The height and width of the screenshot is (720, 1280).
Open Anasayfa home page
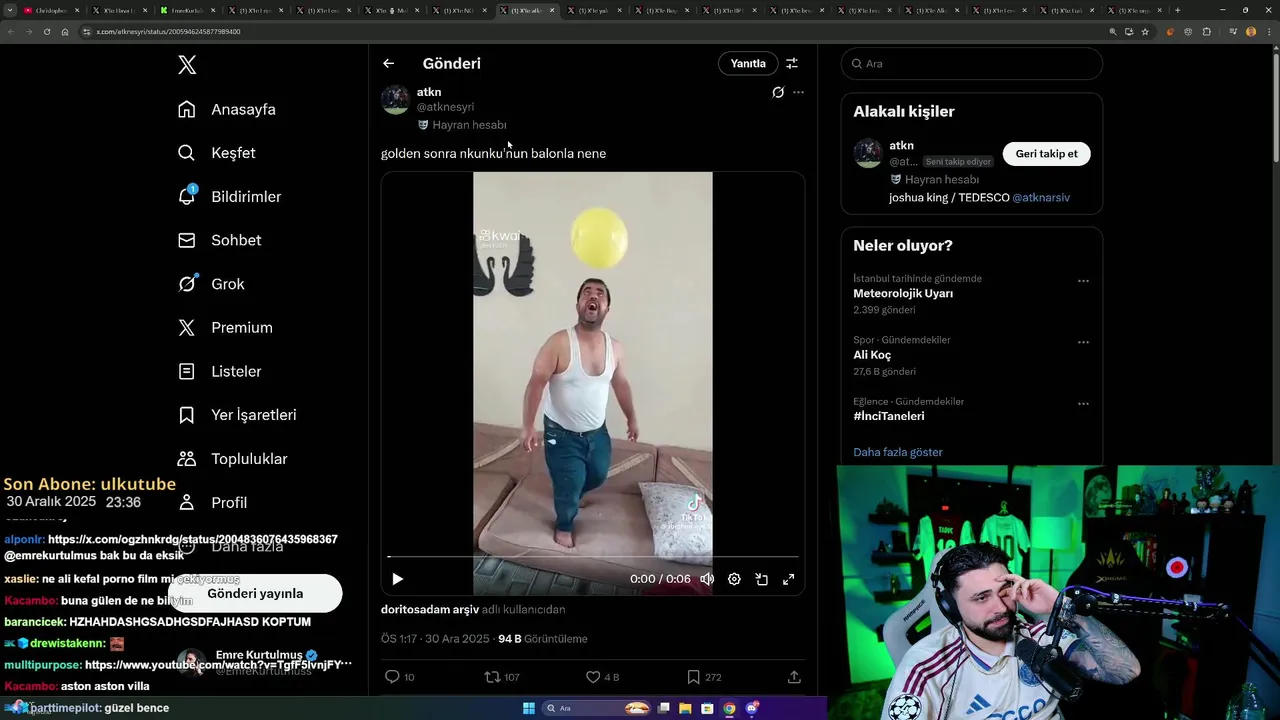point(227,109)
